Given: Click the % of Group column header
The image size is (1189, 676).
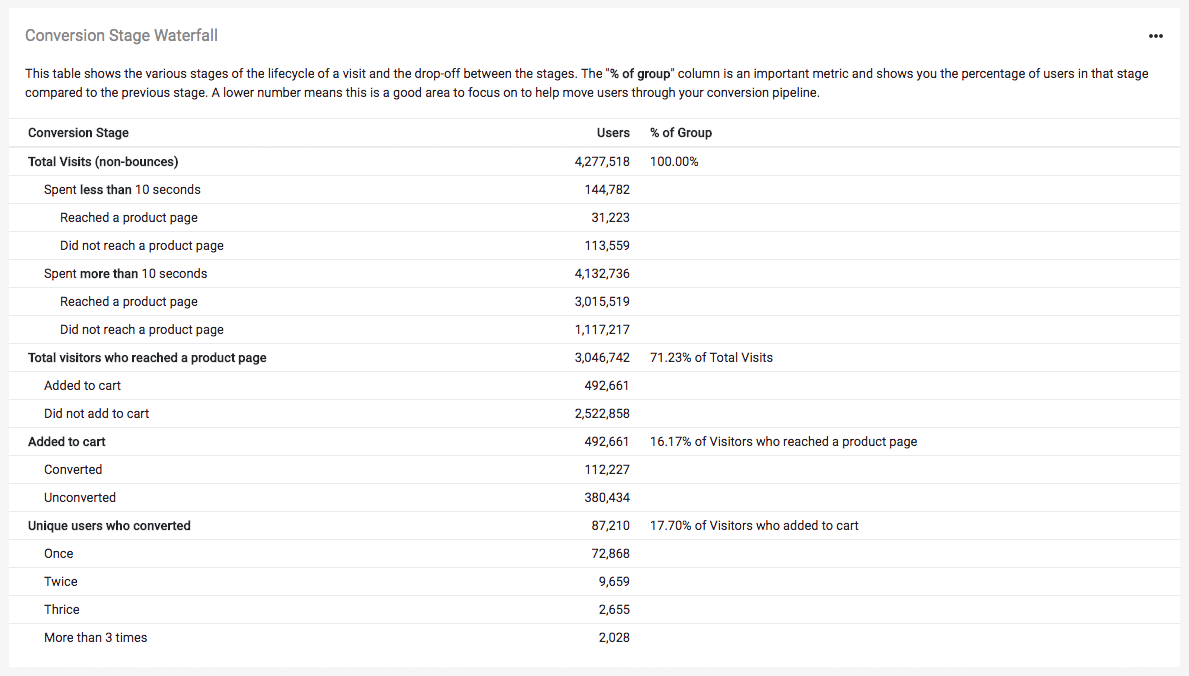Looking at the screenshot, I should click(x=681, y=133).
